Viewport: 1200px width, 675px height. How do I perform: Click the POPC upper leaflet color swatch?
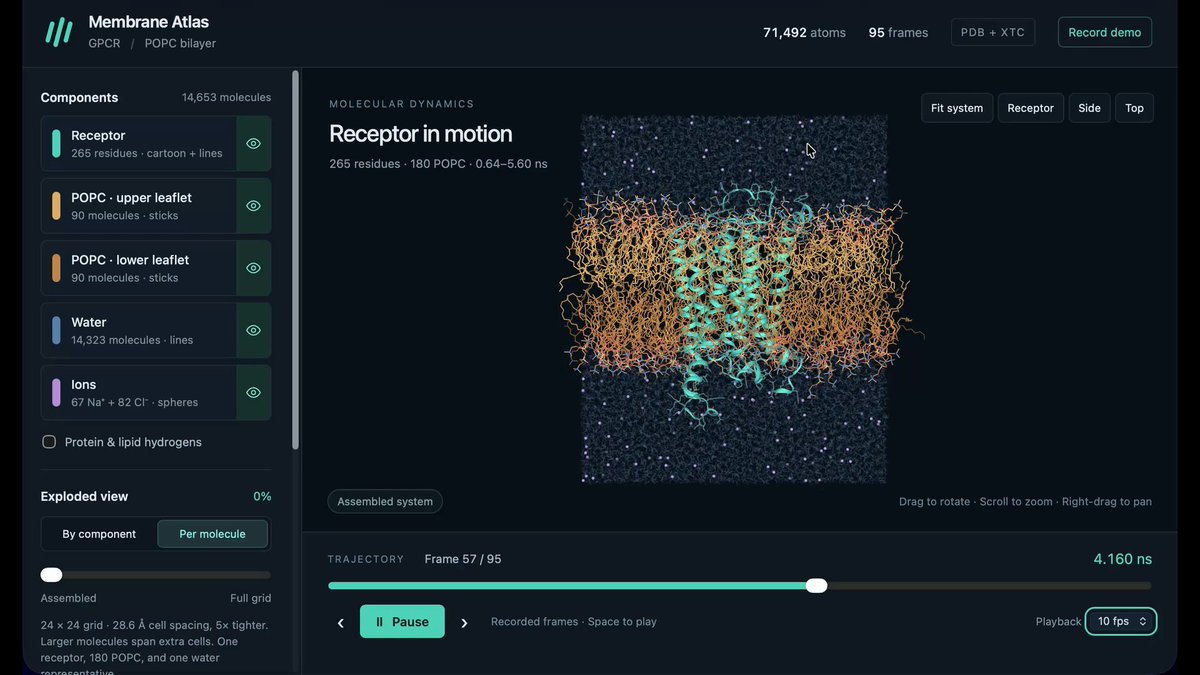[56, 206]
